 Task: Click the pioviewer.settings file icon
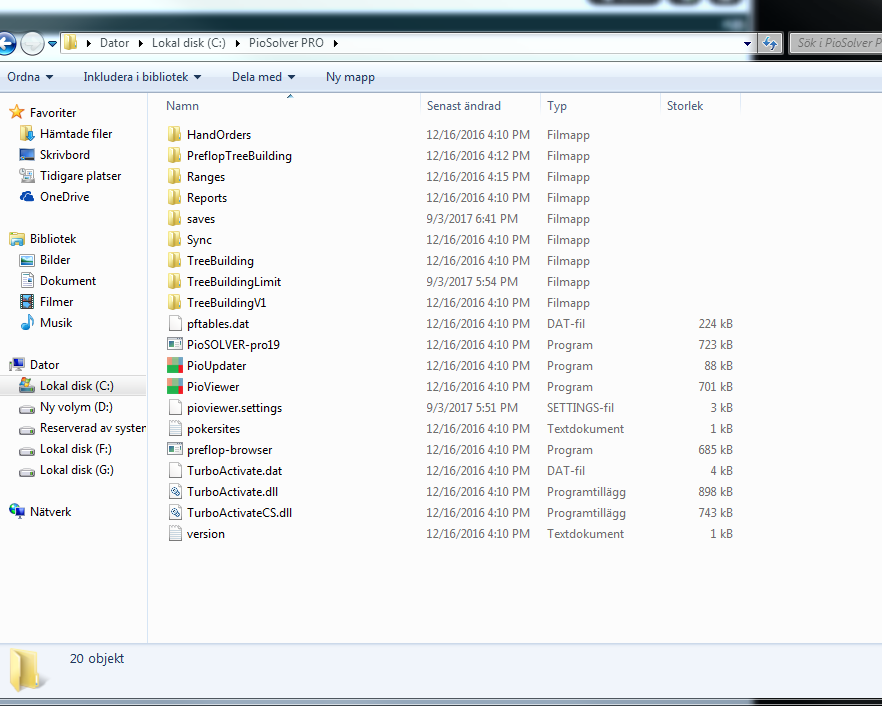pyautogui.click(x=175, y=407)
